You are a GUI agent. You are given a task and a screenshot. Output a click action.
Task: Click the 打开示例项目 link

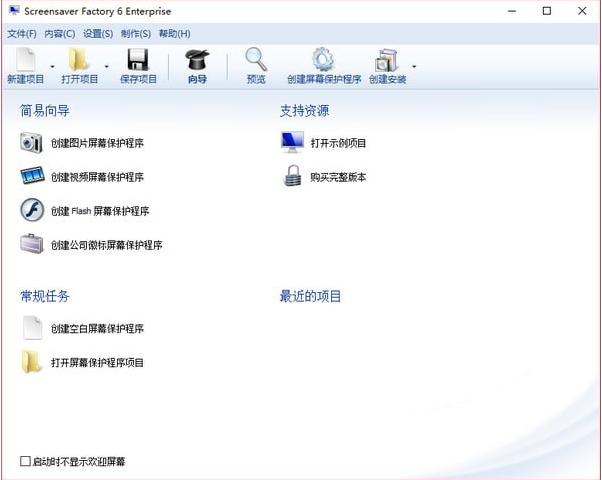[x=338, y=143]
